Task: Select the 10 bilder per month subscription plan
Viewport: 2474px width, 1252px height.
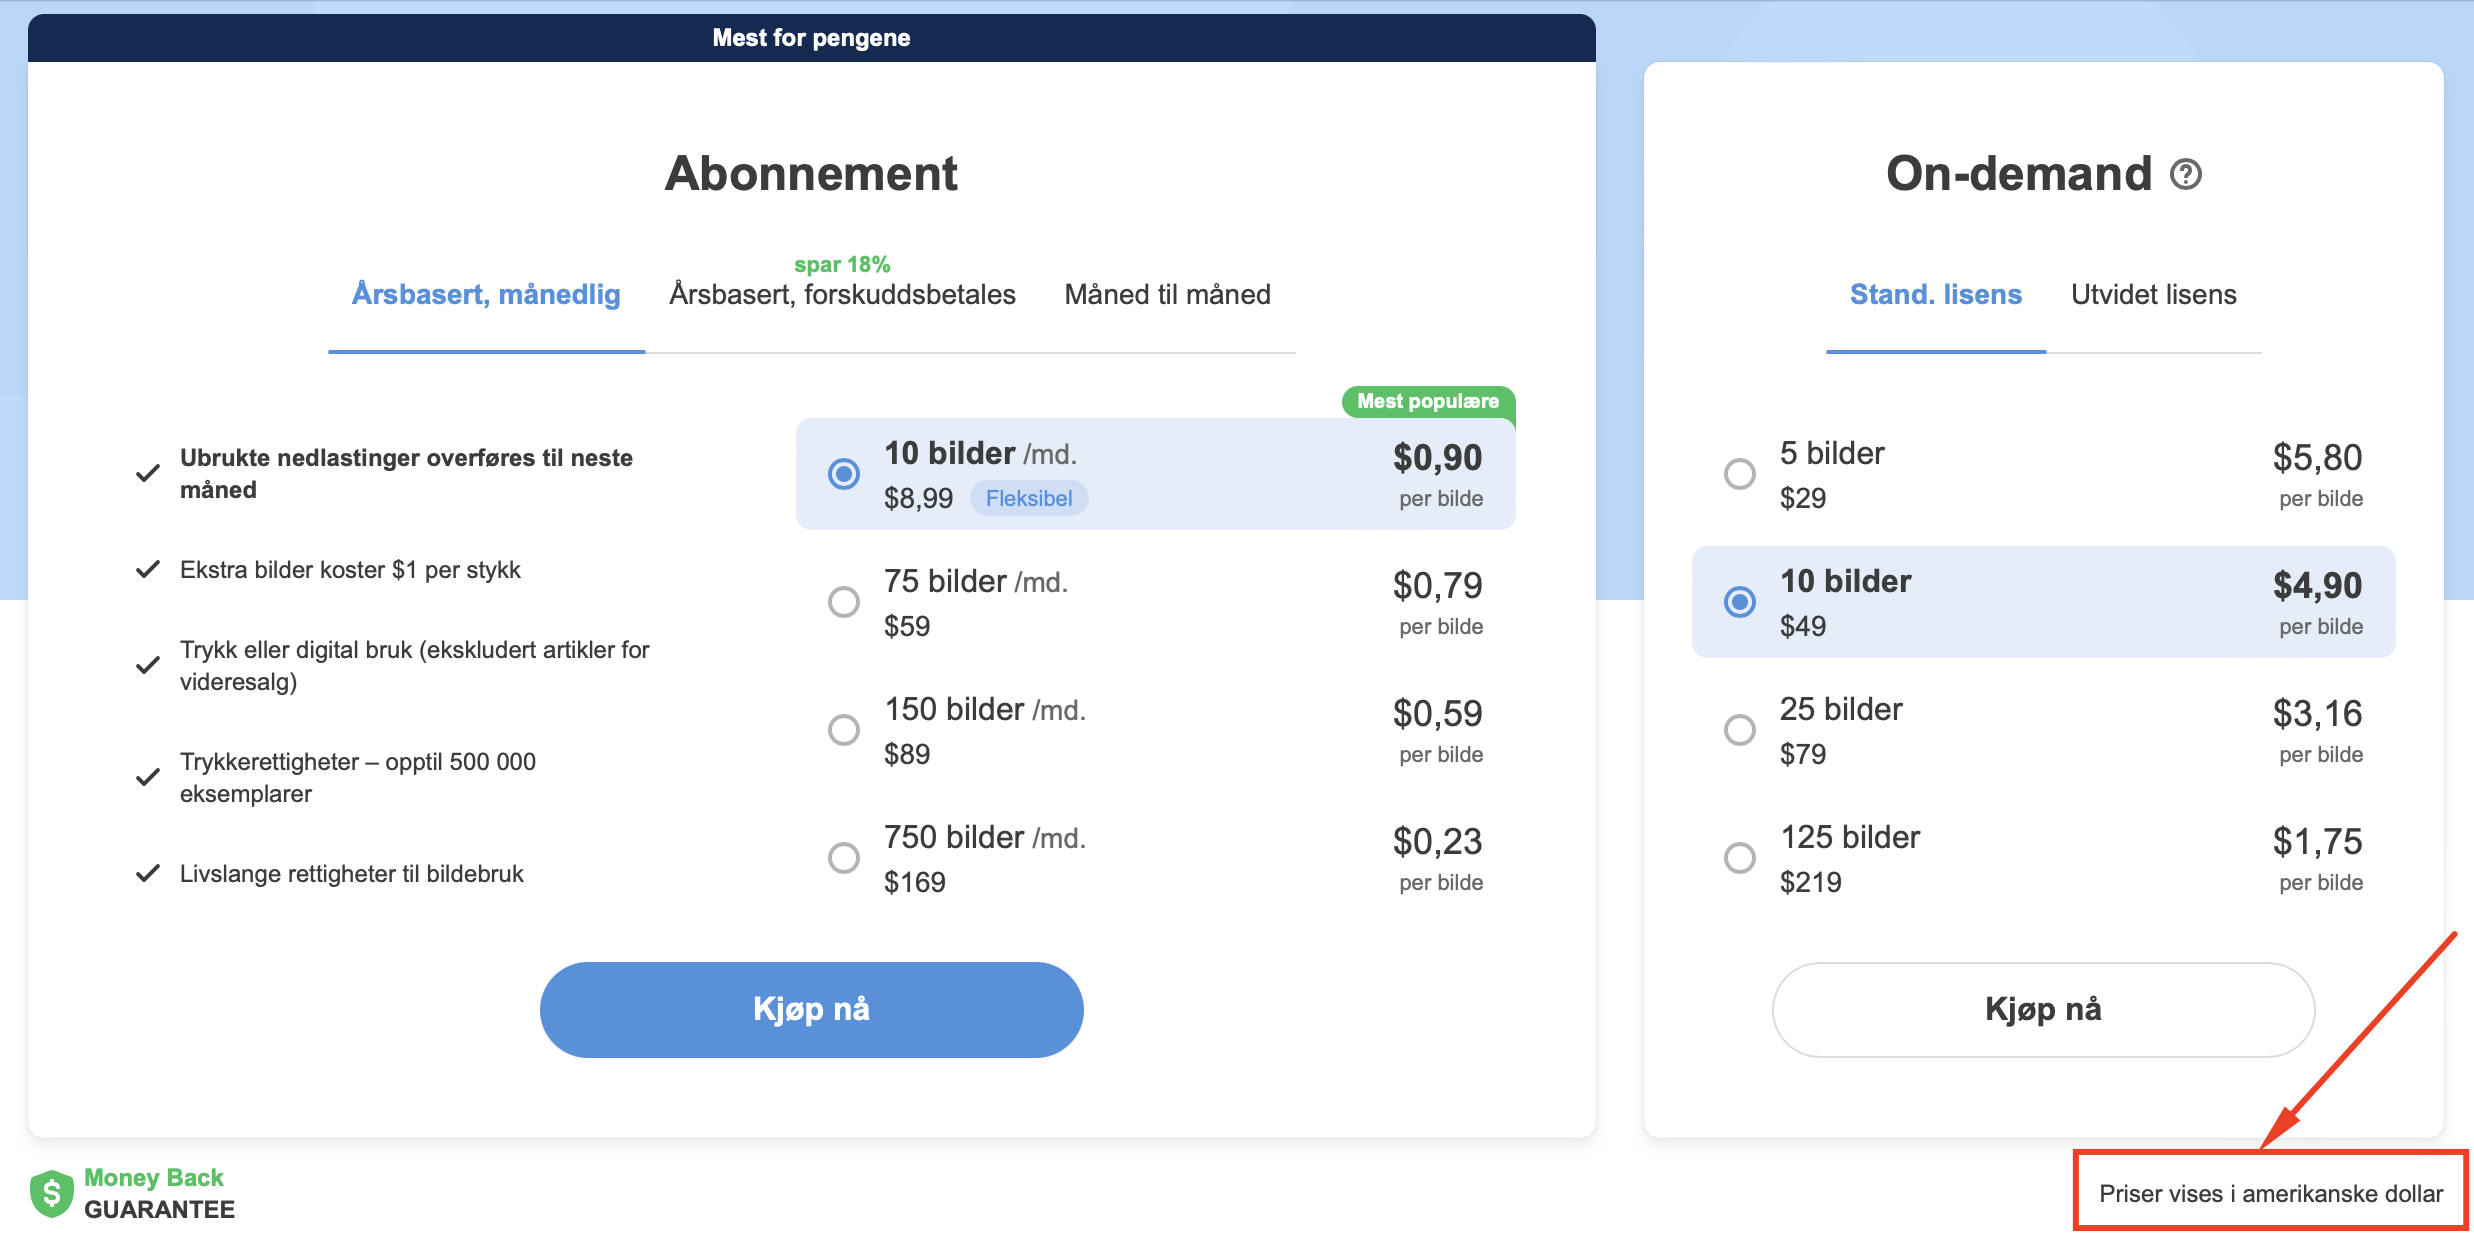Action: tap(844, 474)
